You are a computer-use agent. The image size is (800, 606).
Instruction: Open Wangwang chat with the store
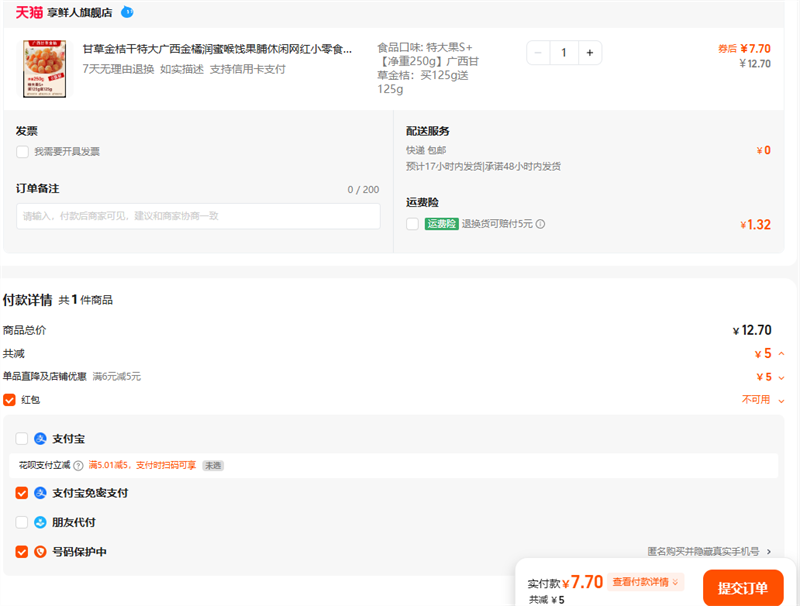tap(126, 12)
